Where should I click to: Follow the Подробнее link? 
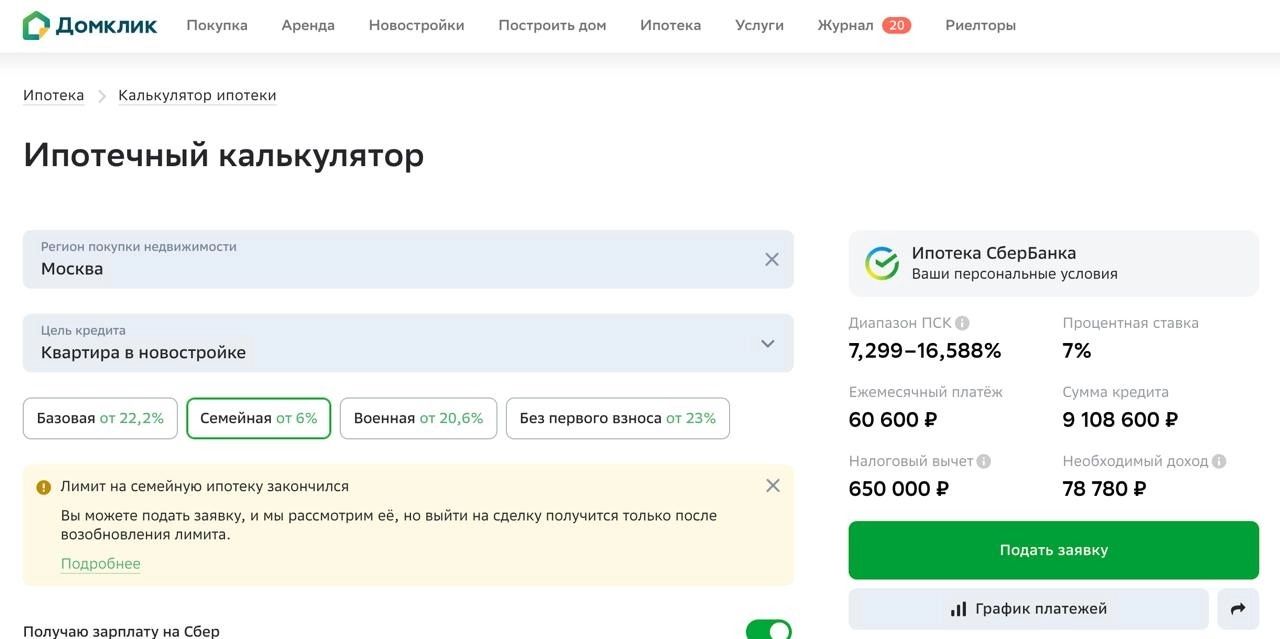point(100,564)
